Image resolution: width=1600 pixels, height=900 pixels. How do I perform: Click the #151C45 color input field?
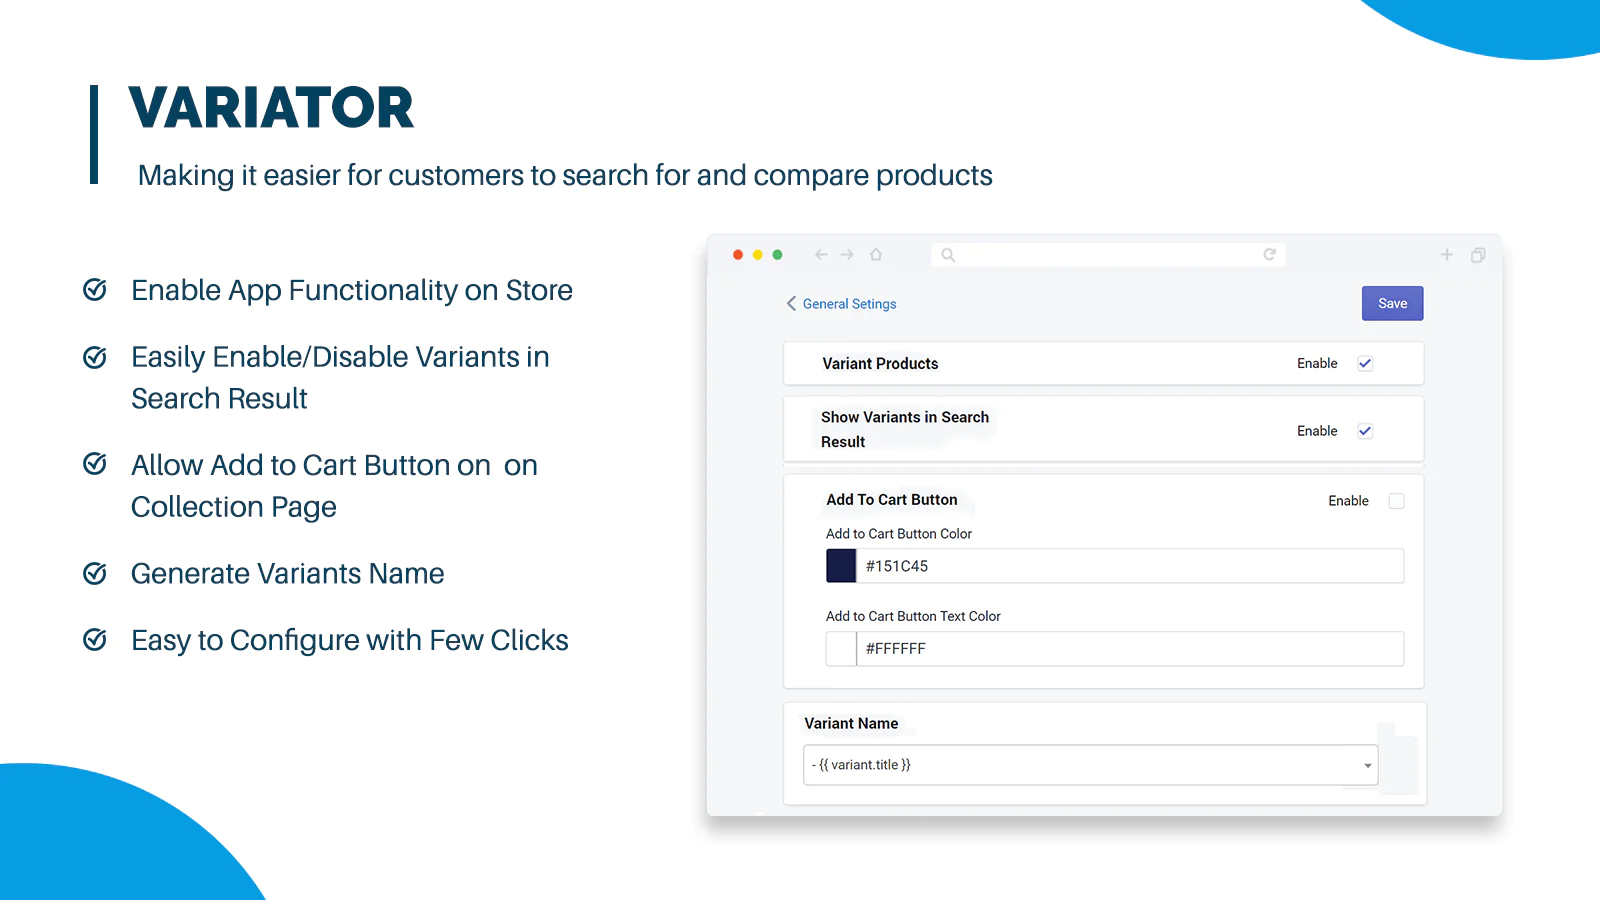[x=1130, y=566]
